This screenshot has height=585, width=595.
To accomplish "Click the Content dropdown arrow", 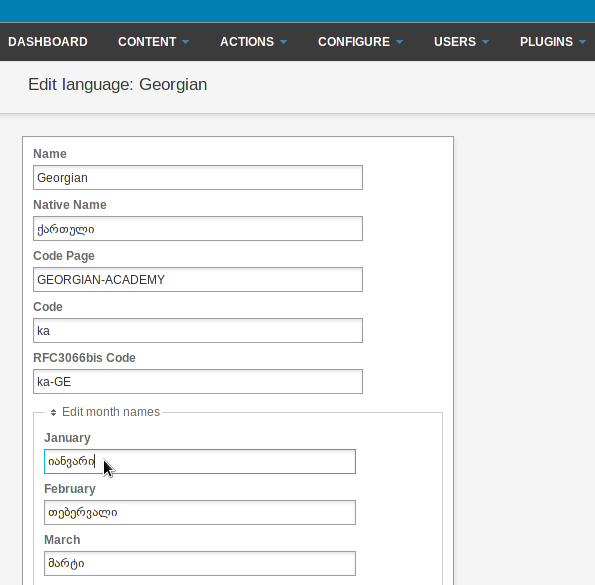I will (x=186, y=42).
